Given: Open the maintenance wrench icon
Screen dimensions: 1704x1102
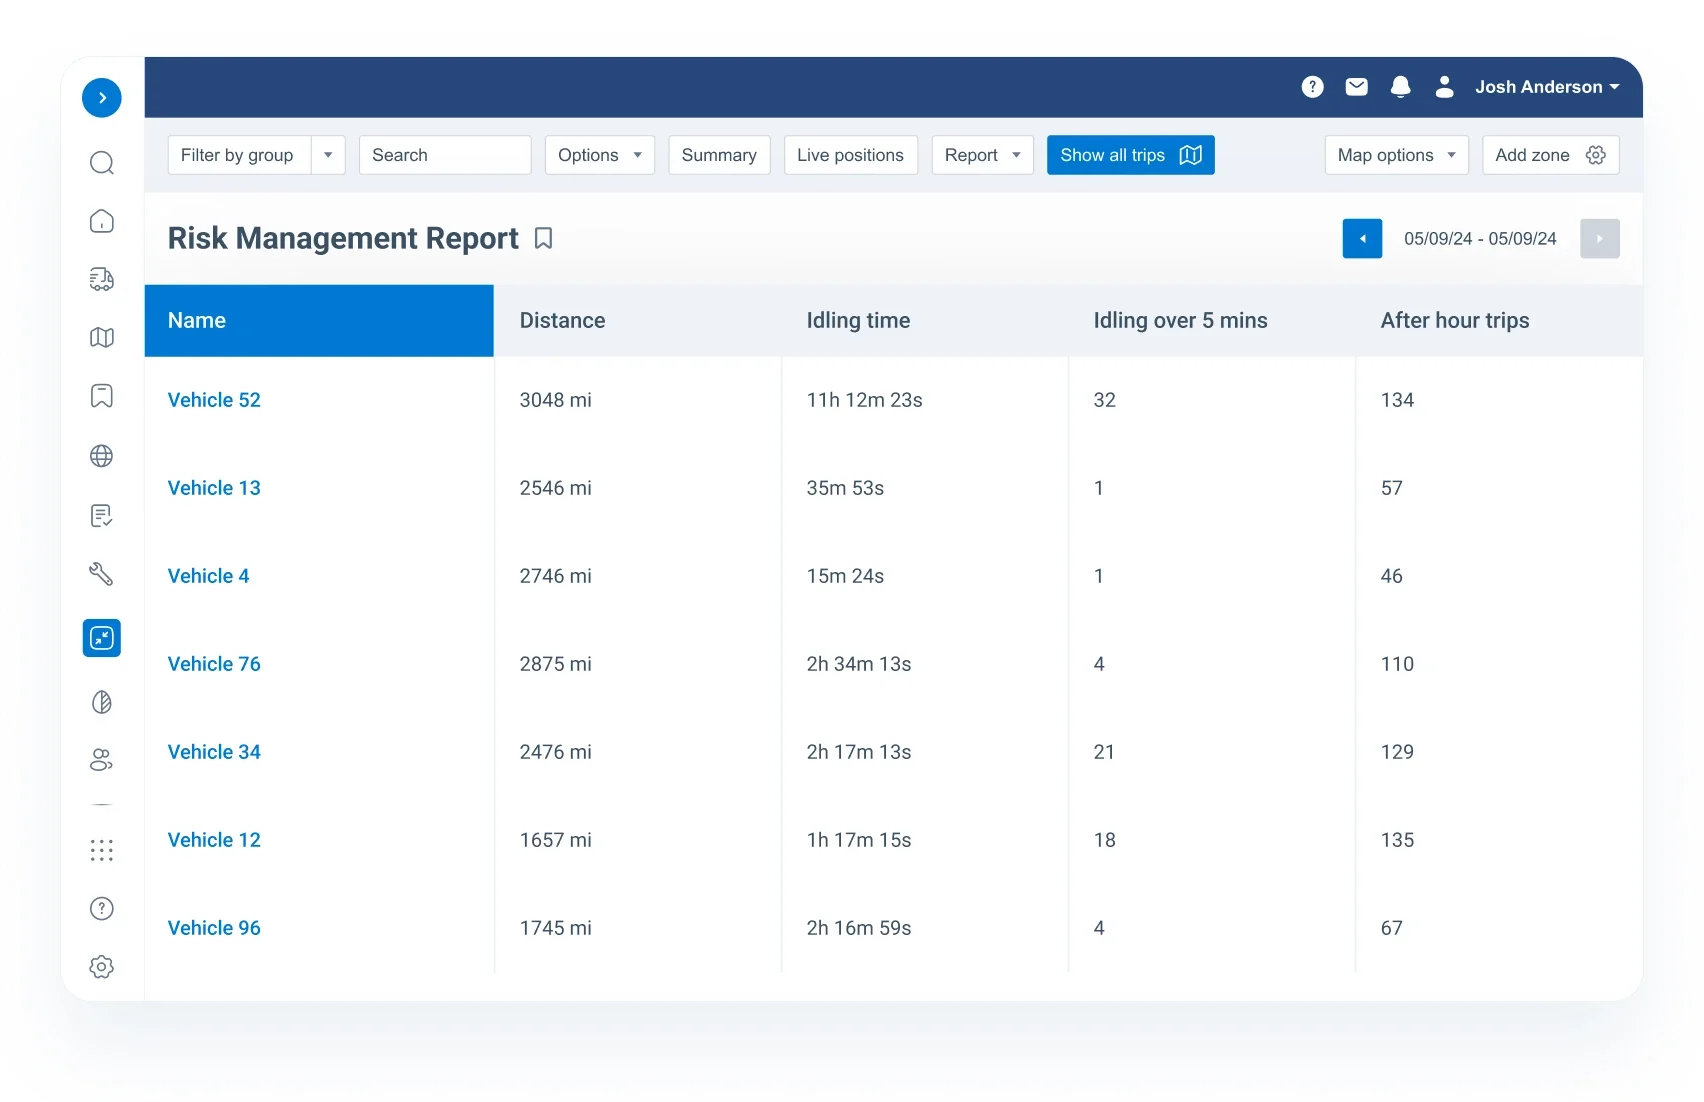Looking at the screenshot, I should [102, 574].
